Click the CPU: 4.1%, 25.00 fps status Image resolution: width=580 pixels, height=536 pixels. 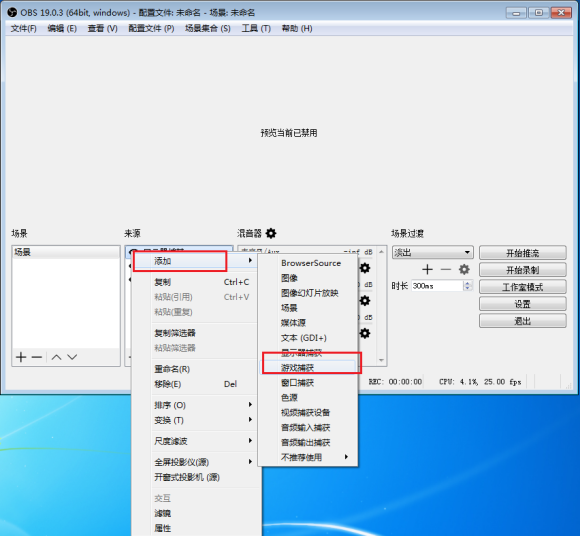coord(480,382)
